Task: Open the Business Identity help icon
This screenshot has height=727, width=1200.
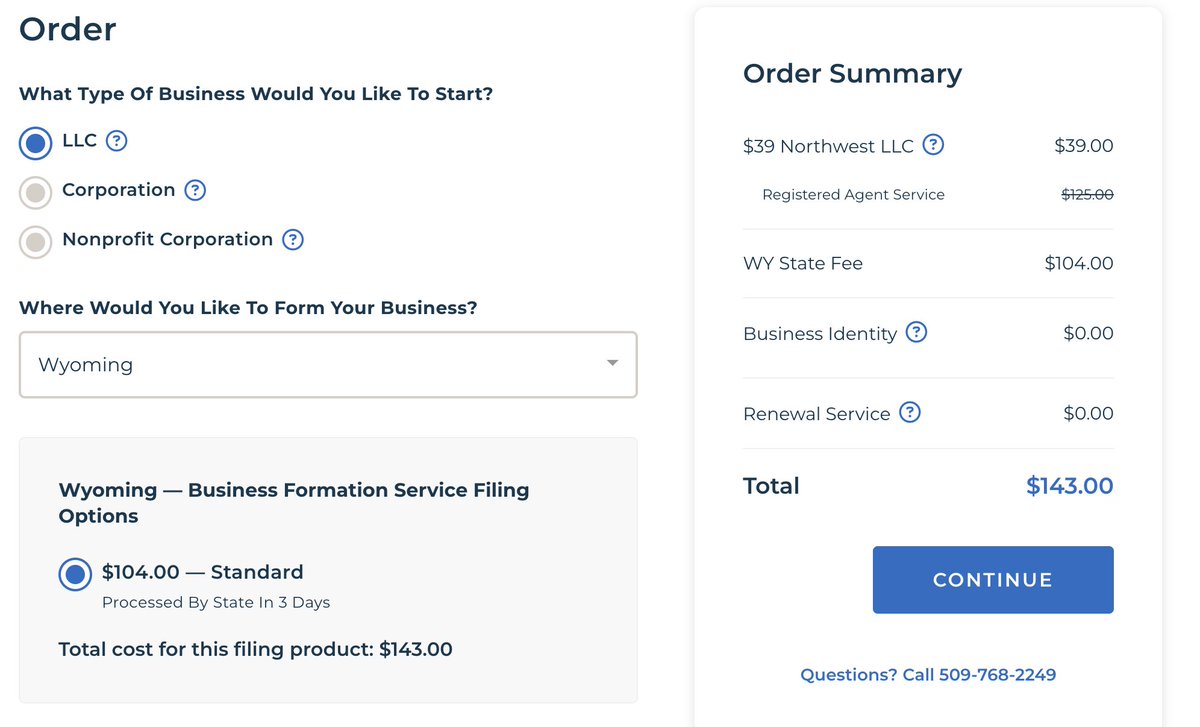Action: click(916, 332)
